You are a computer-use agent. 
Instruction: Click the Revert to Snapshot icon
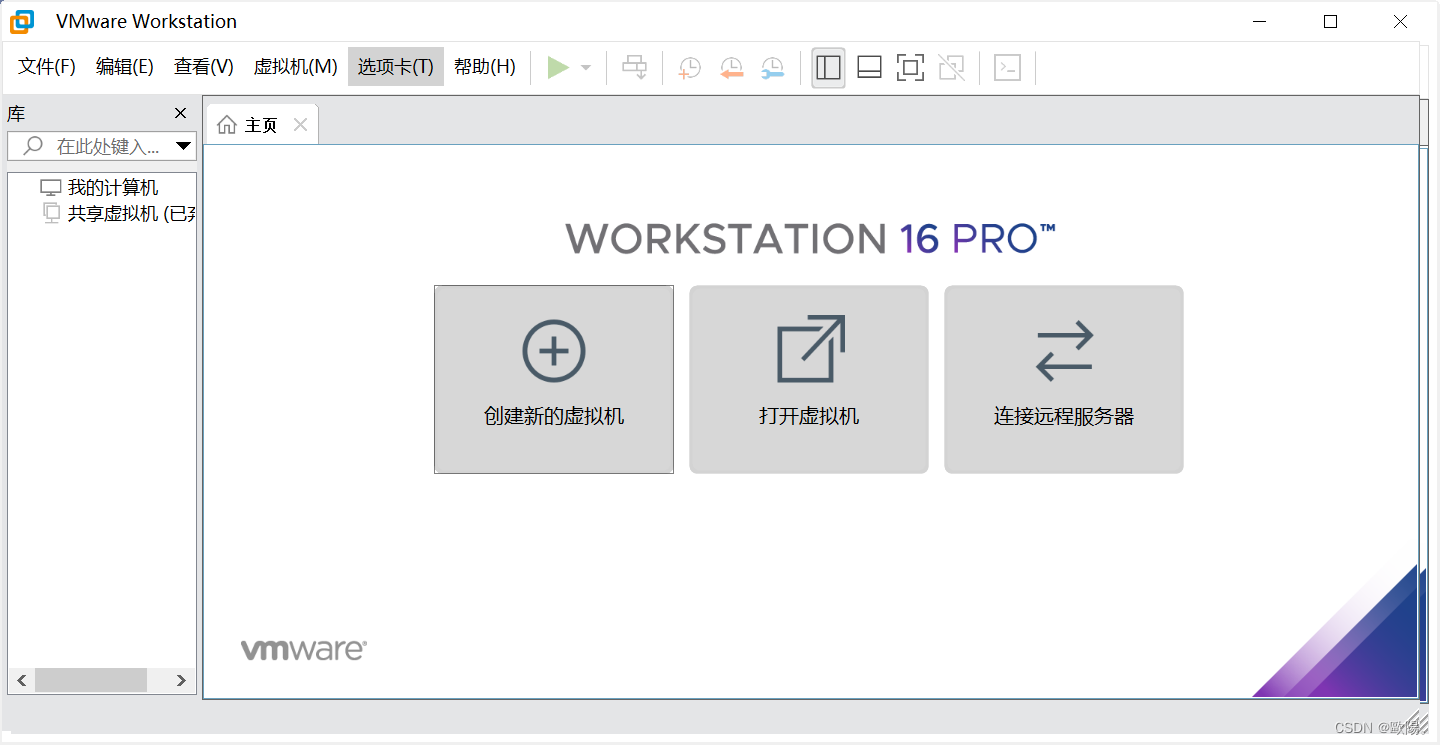coord(732,67)
